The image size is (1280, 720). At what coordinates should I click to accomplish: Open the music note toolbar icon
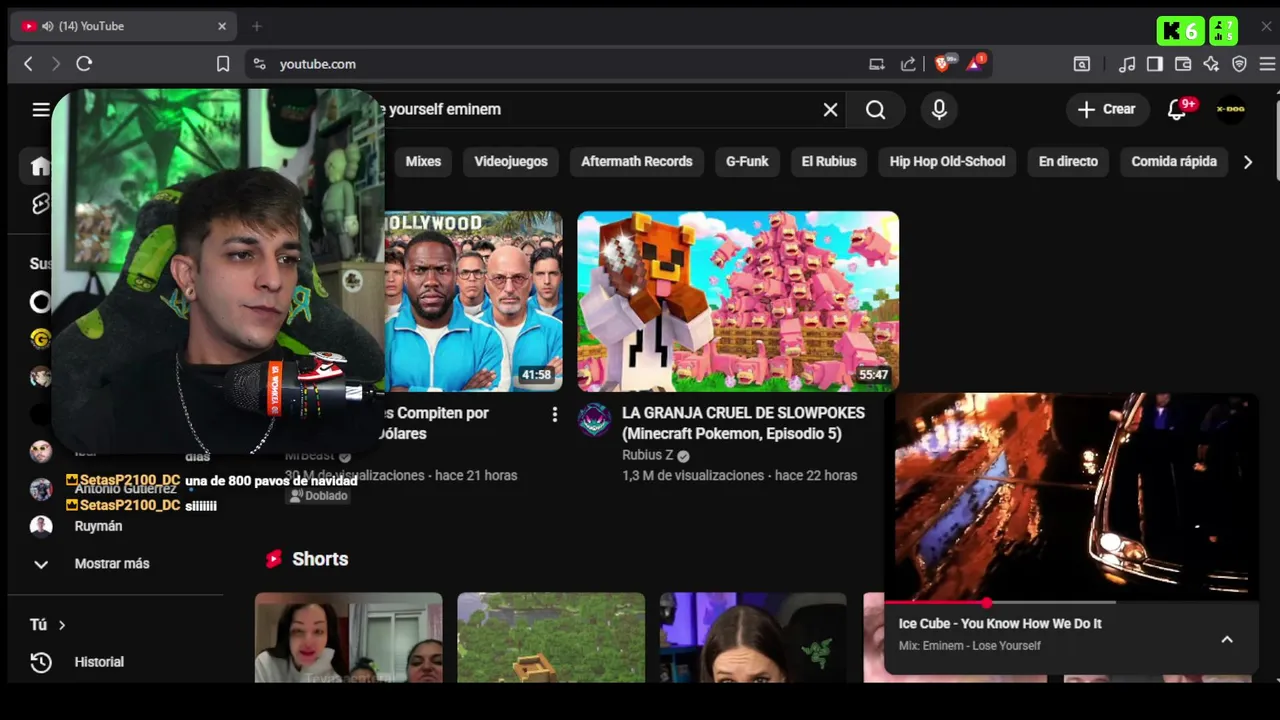point(1127,64)
